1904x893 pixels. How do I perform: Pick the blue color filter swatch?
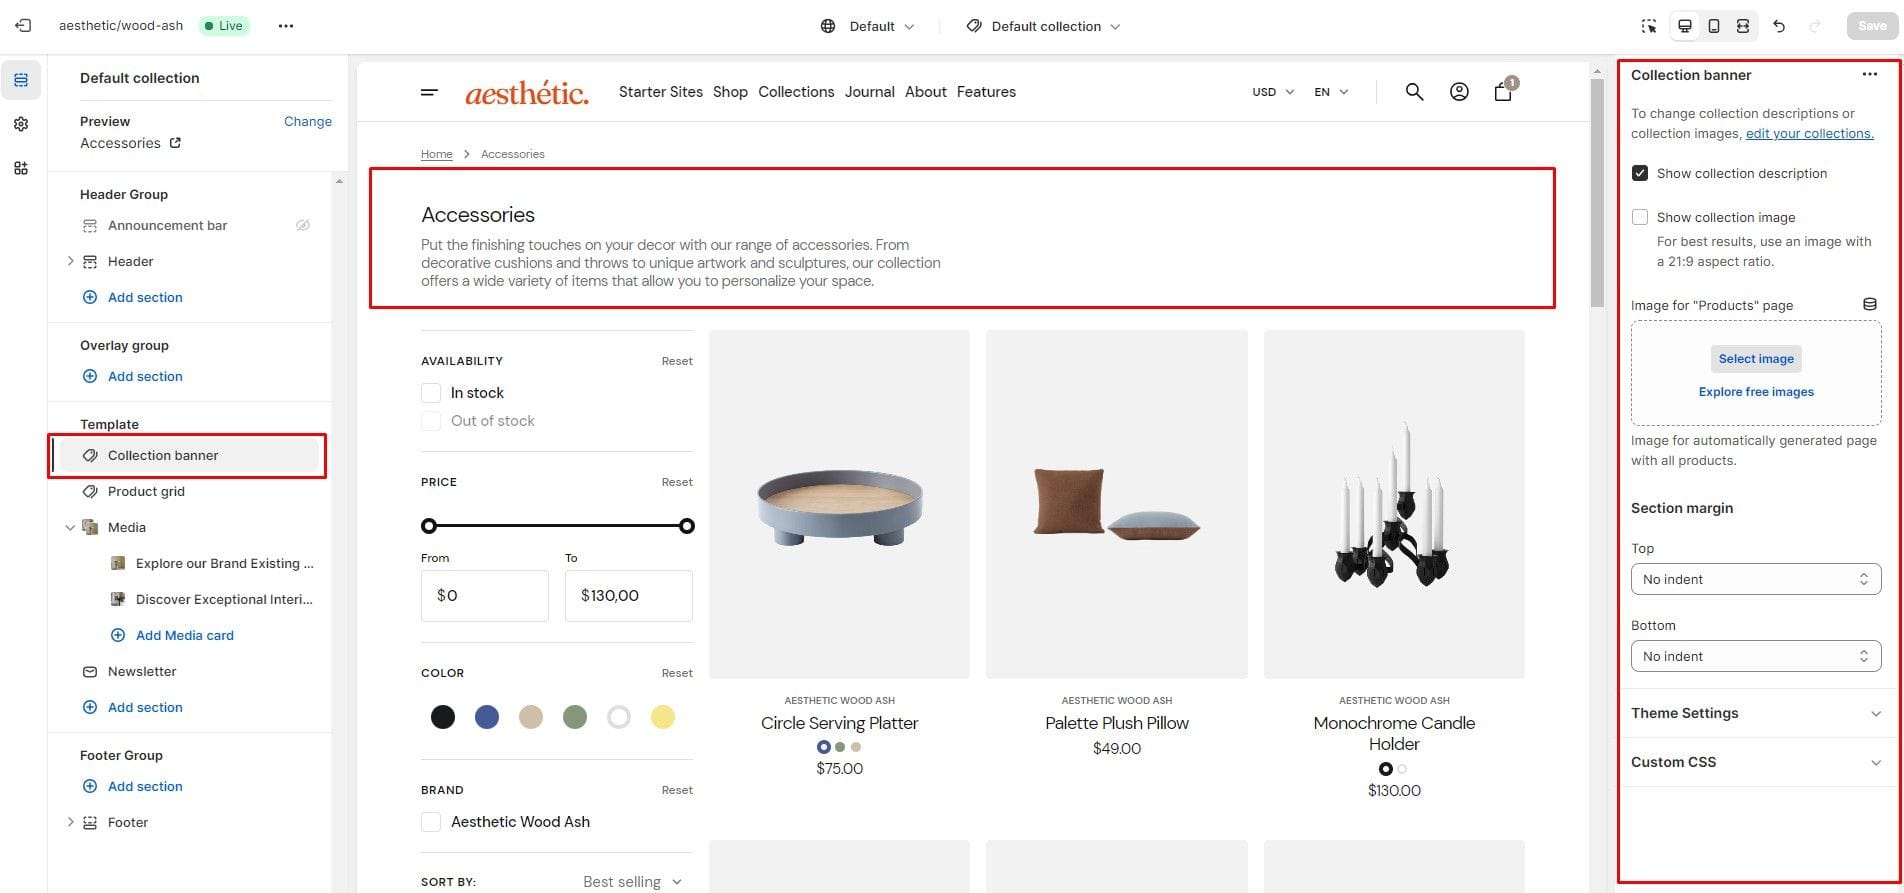(487, 717)
